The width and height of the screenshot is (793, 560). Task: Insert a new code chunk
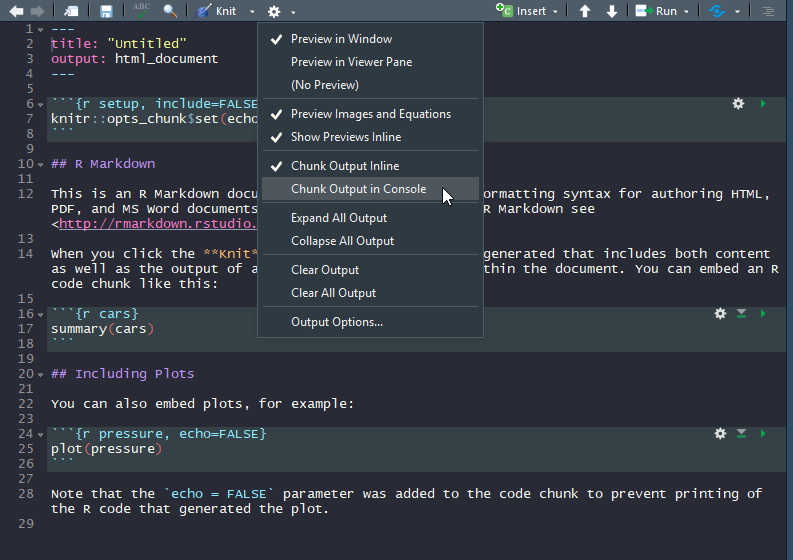pos(521,11)
